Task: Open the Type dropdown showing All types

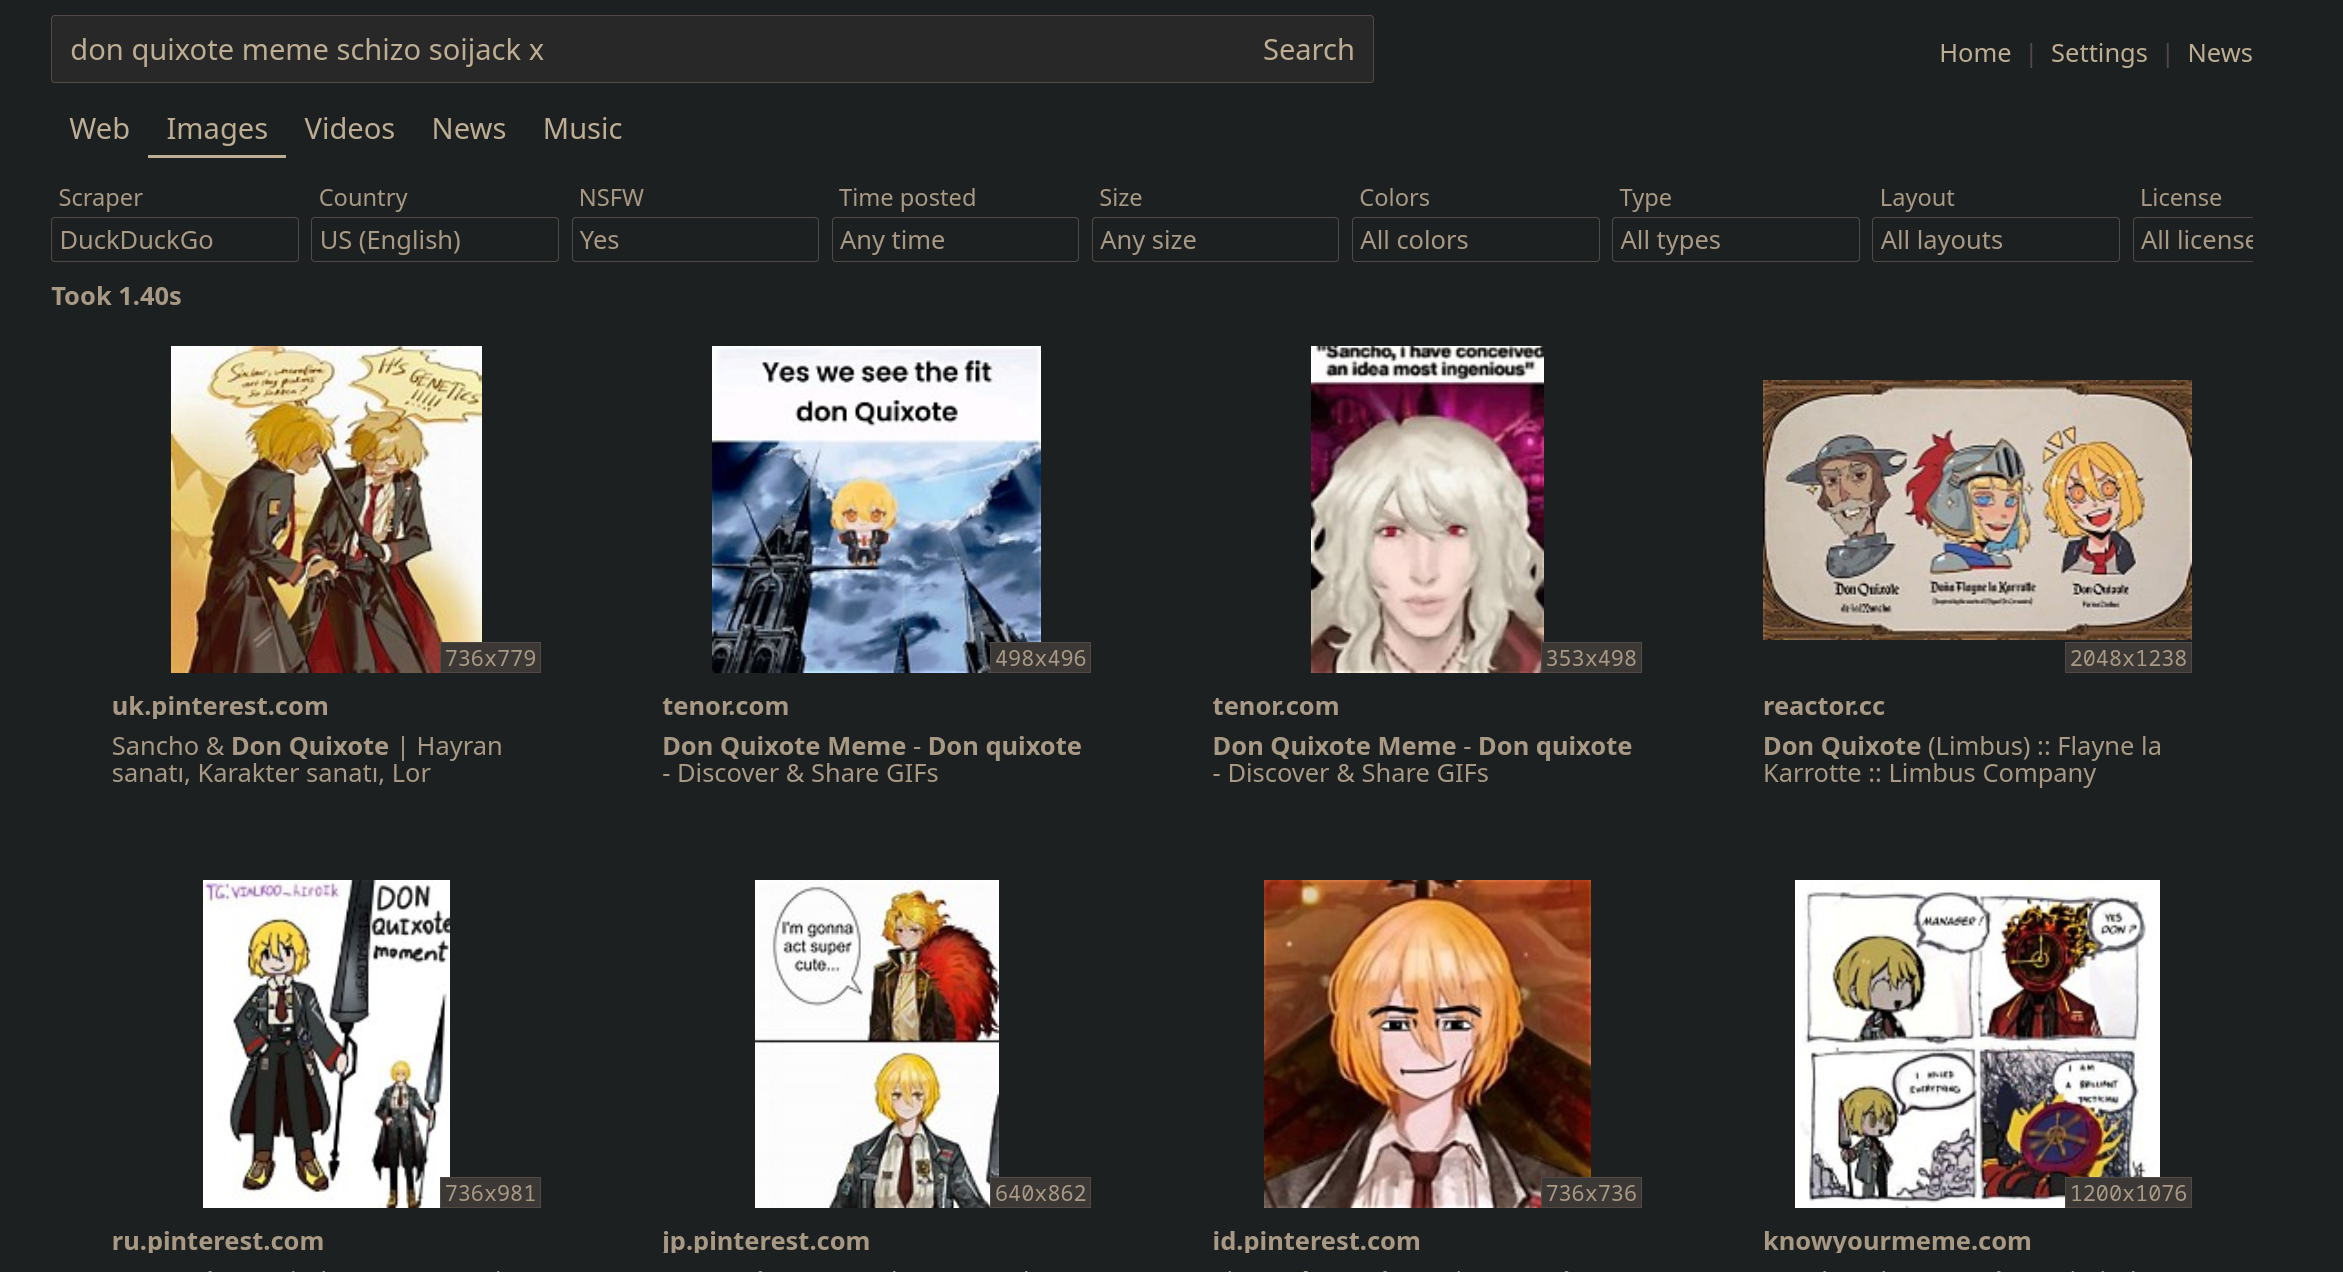Action: [1735, 240]
